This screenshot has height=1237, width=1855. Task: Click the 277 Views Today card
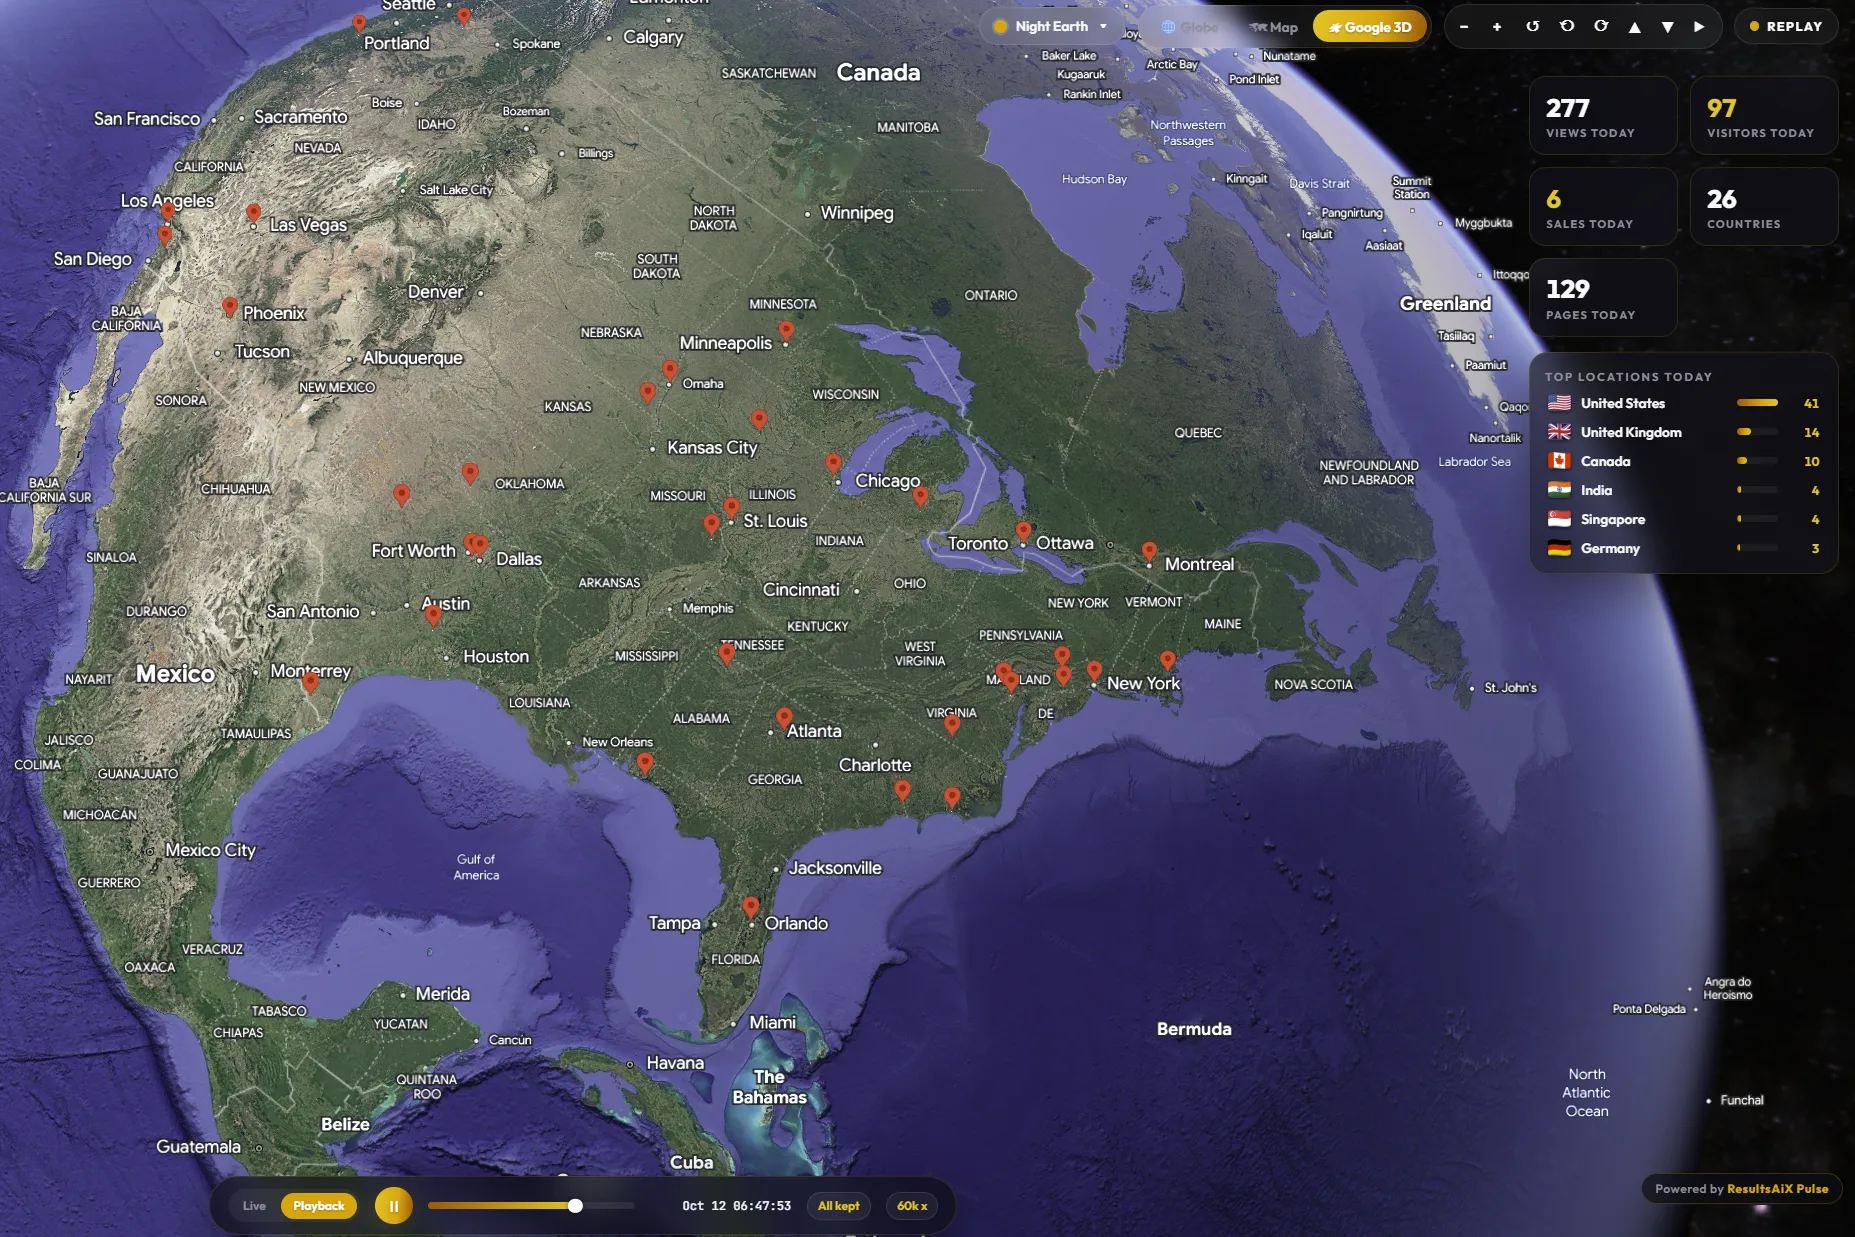point(1602,116)
